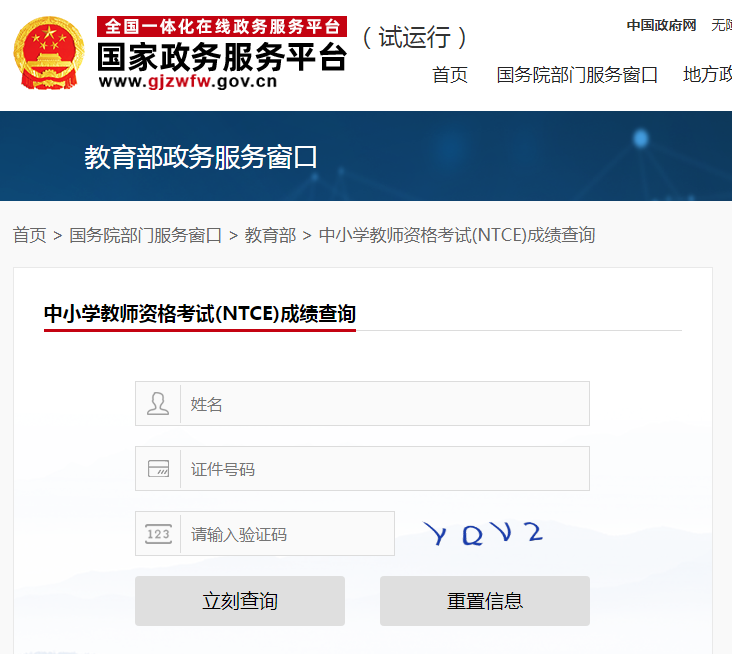Viewport: 732px width, 654px height.
Task: Focus the 证件号码 ID number field
Action: pyautogui.click(x=385, y=468)
